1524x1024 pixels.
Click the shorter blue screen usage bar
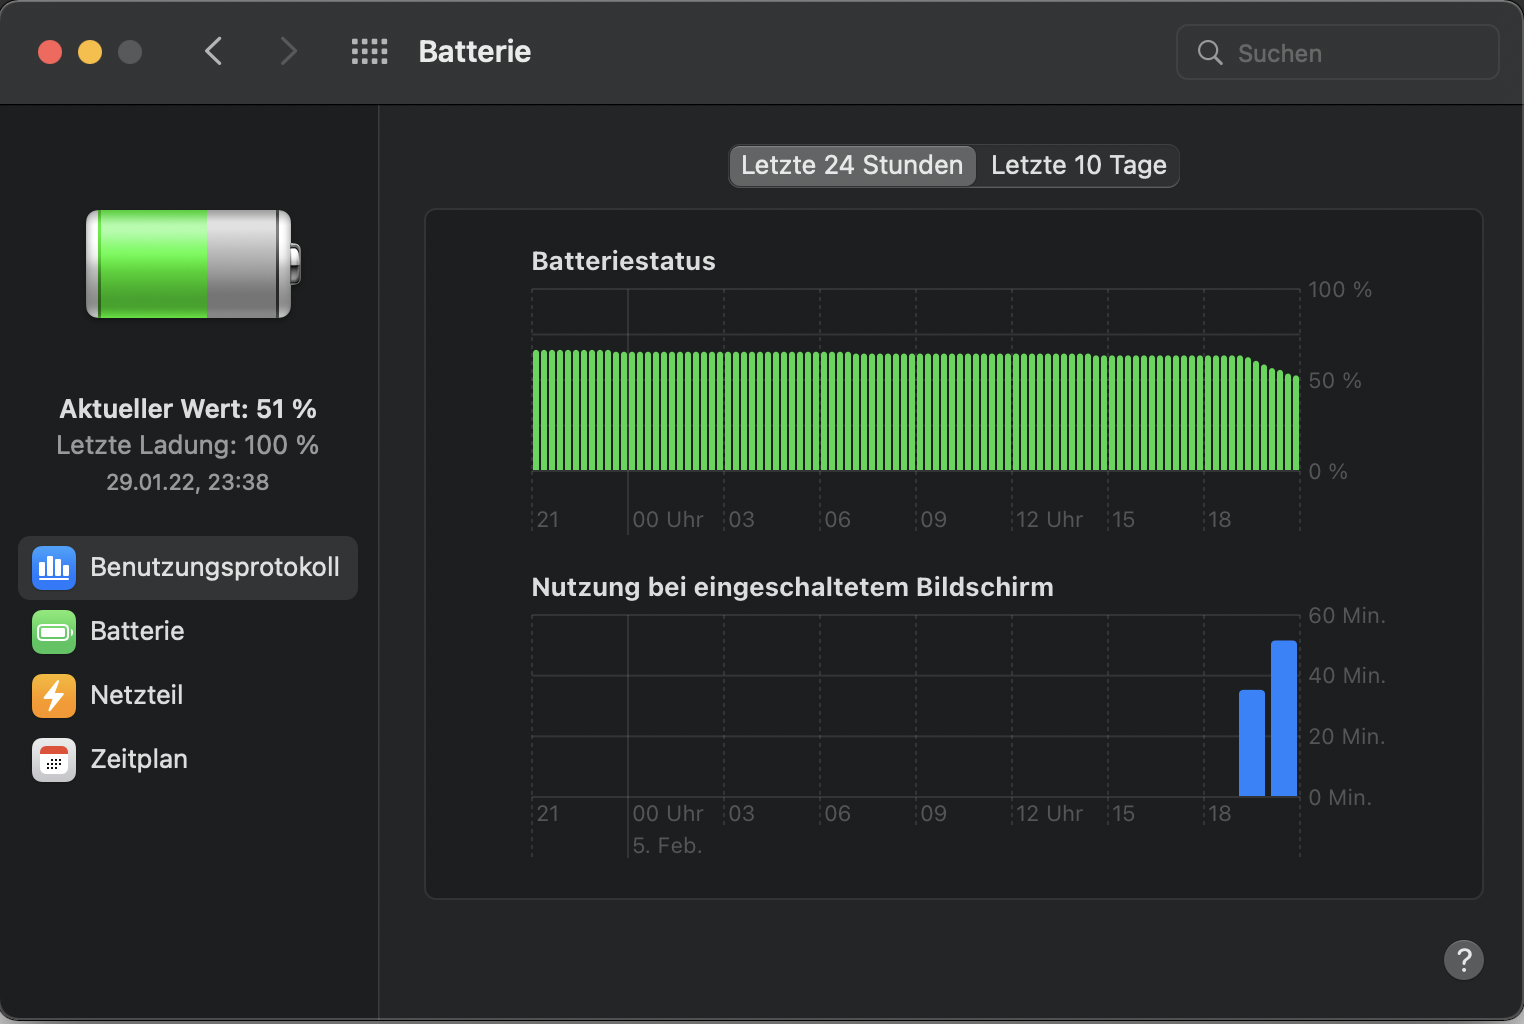pyautogui.click(x=1251, y=743)
